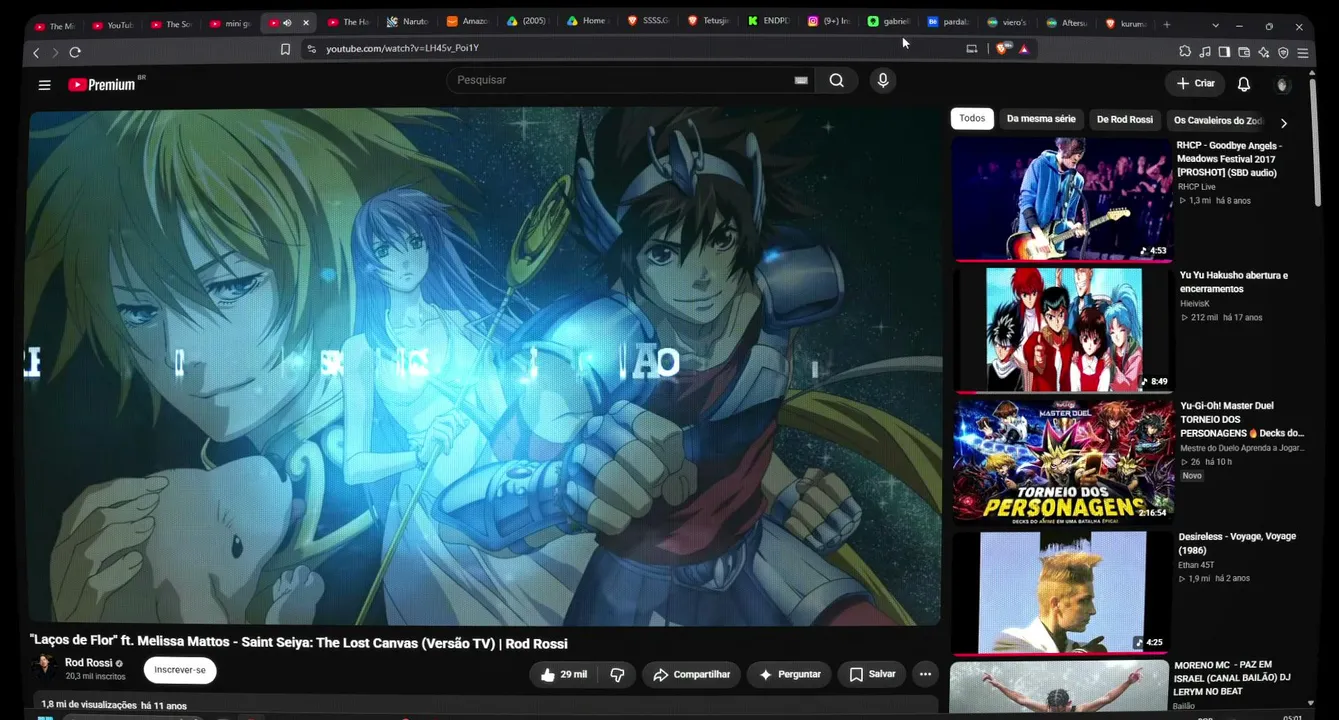
Task: Open the RHCP concert thumbnail
Action: [1061, 198]
